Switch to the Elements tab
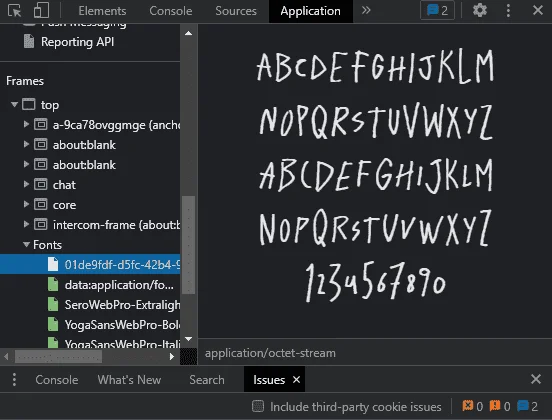 point(102,11)
